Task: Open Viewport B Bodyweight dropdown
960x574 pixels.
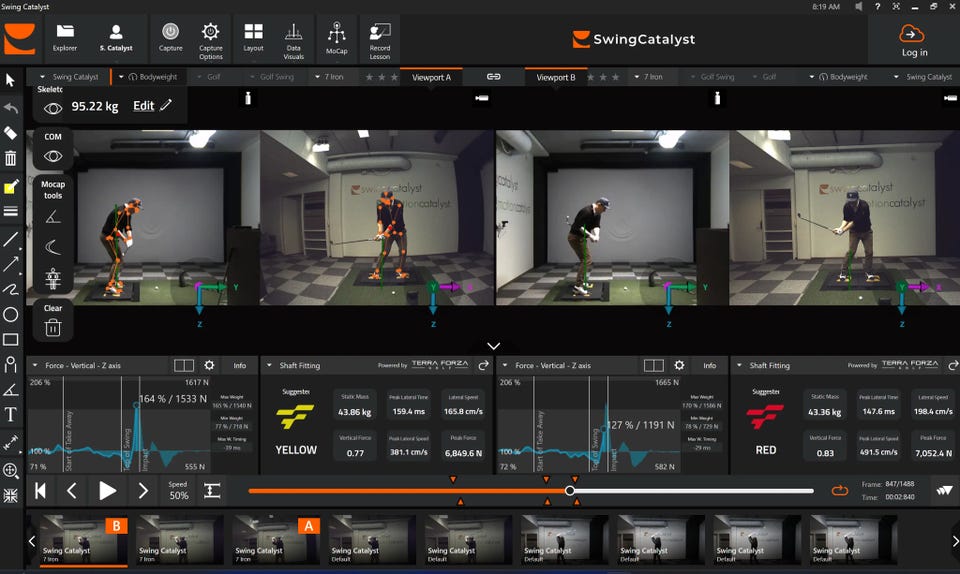Action: pyautogui.click(x=839, y=76)
